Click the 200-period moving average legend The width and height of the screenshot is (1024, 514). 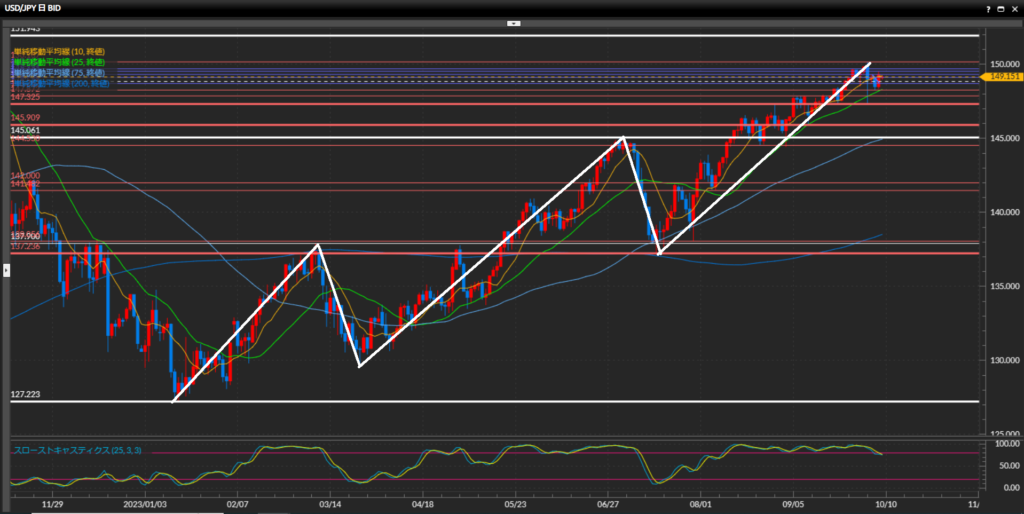(x=58, y=84)
